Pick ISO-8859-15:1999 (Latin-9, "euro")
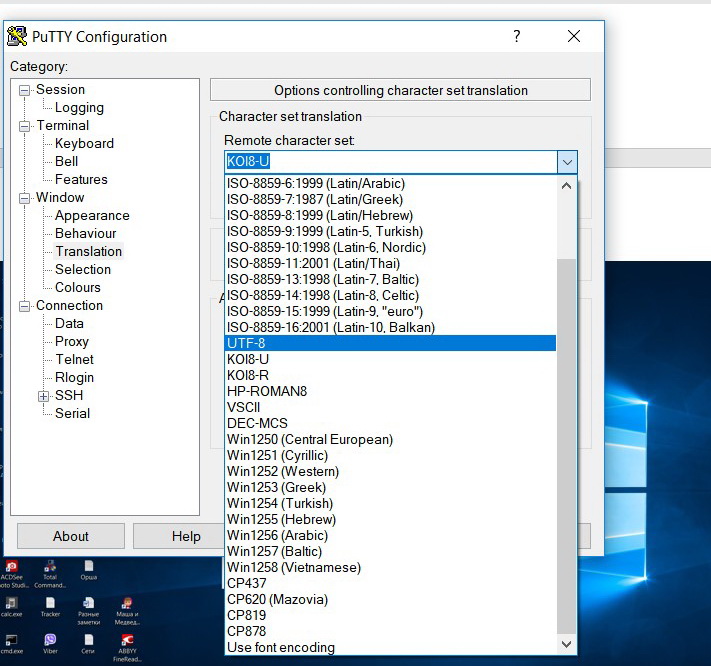This screenshot has height=666, width=711. [390, 311]
